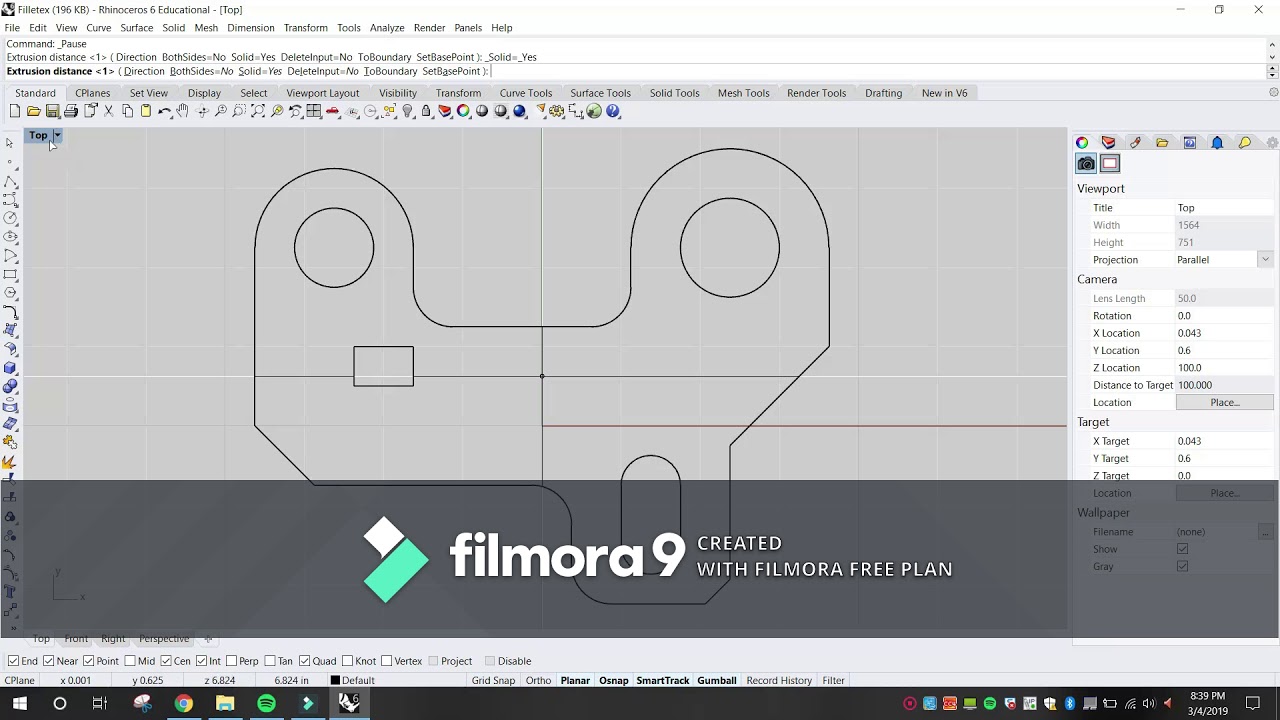Click the Place button for Camera Location
The width and height of the screenshot is (1280, 720).
click(x=1224, y=402)
